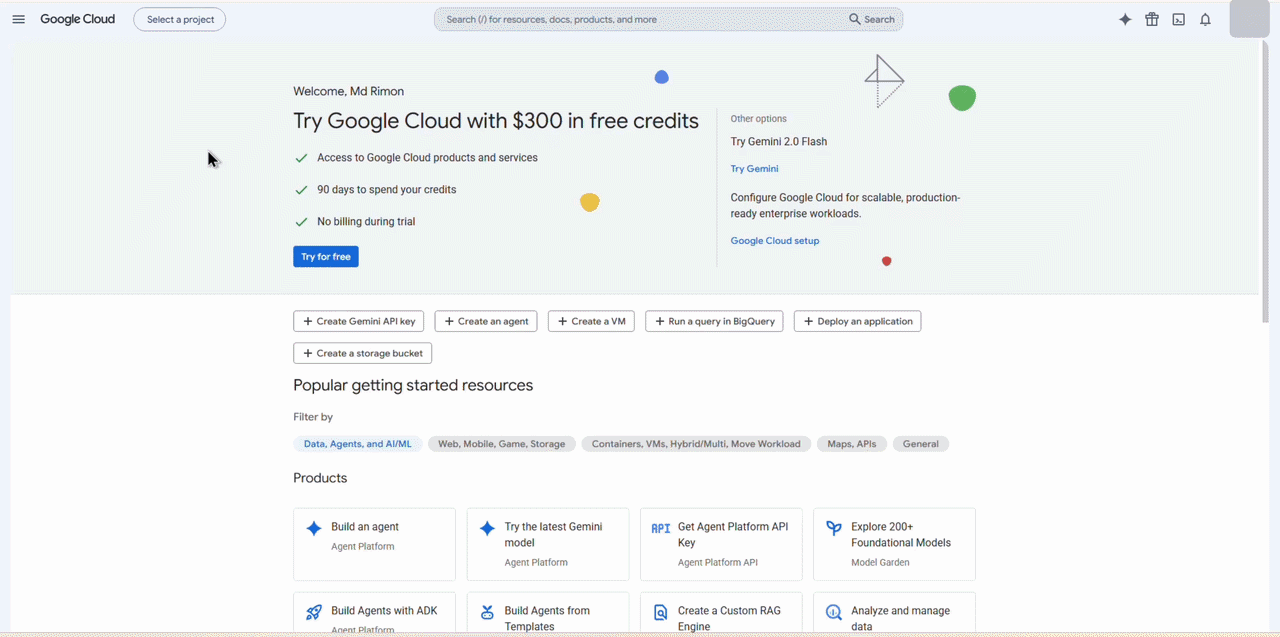1280x637 pixels.
Task: Select the Maps, APIs filter chip
Action: [852, 444]
